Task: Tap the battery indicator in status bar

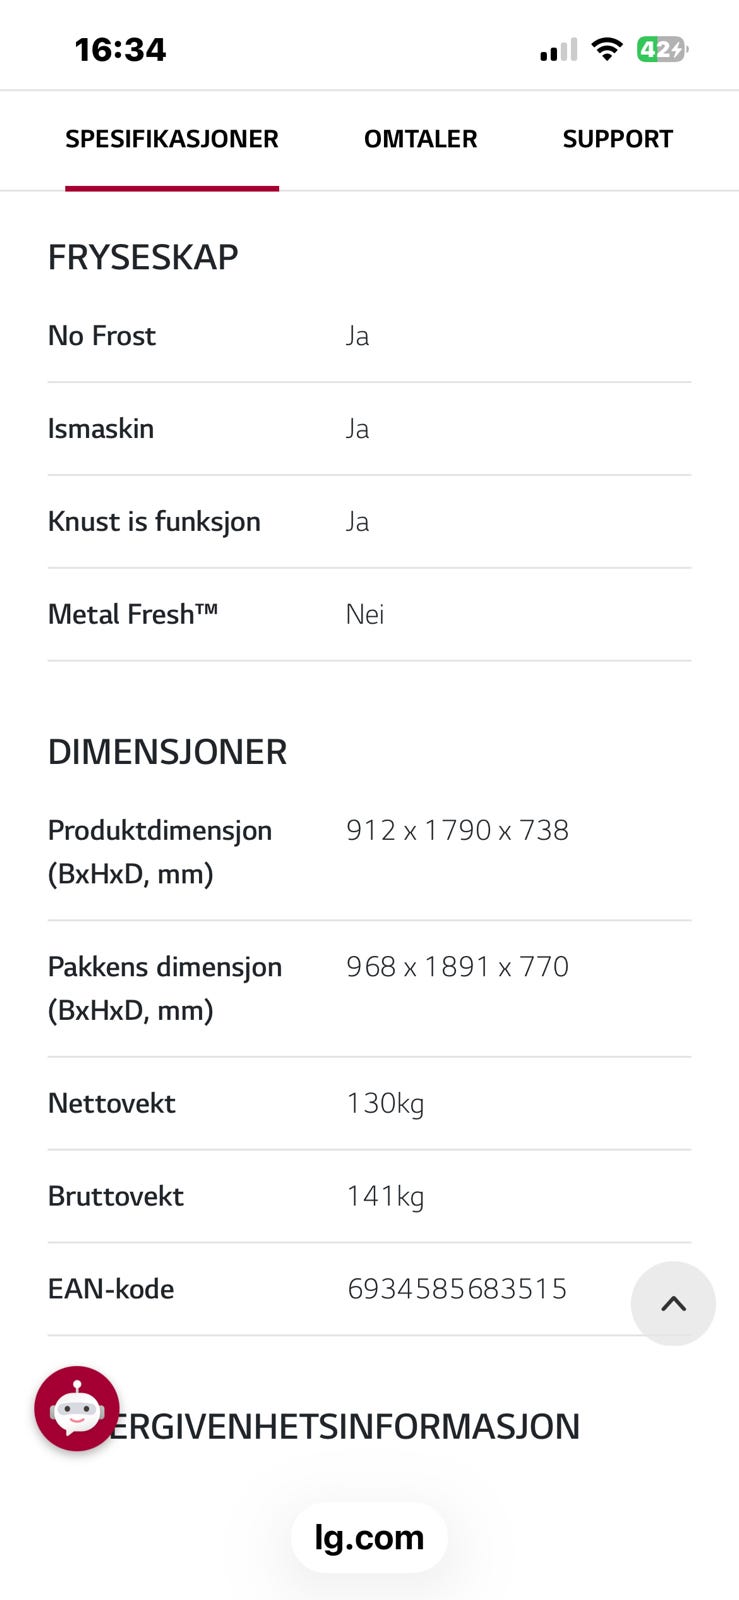Action: point(662,49)
